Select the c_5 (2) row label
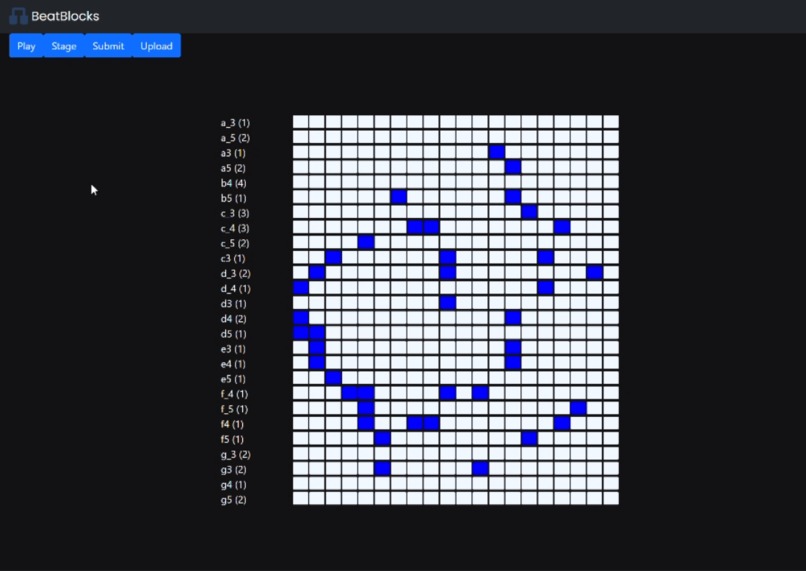Screen dimensions: 806x571 (x=235, y=244)
